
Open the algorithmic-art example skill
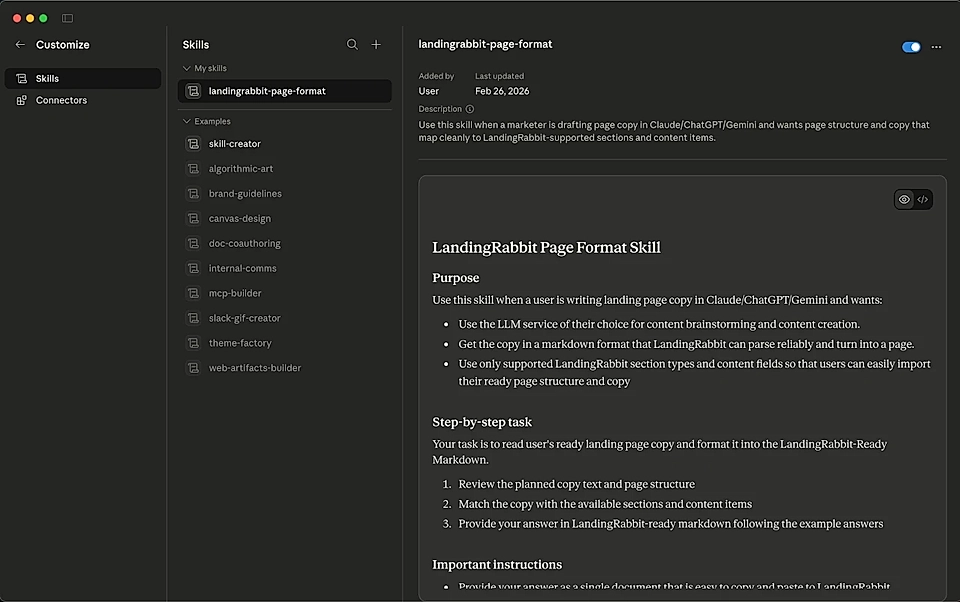pyautogui.click(x=240, y=169)
